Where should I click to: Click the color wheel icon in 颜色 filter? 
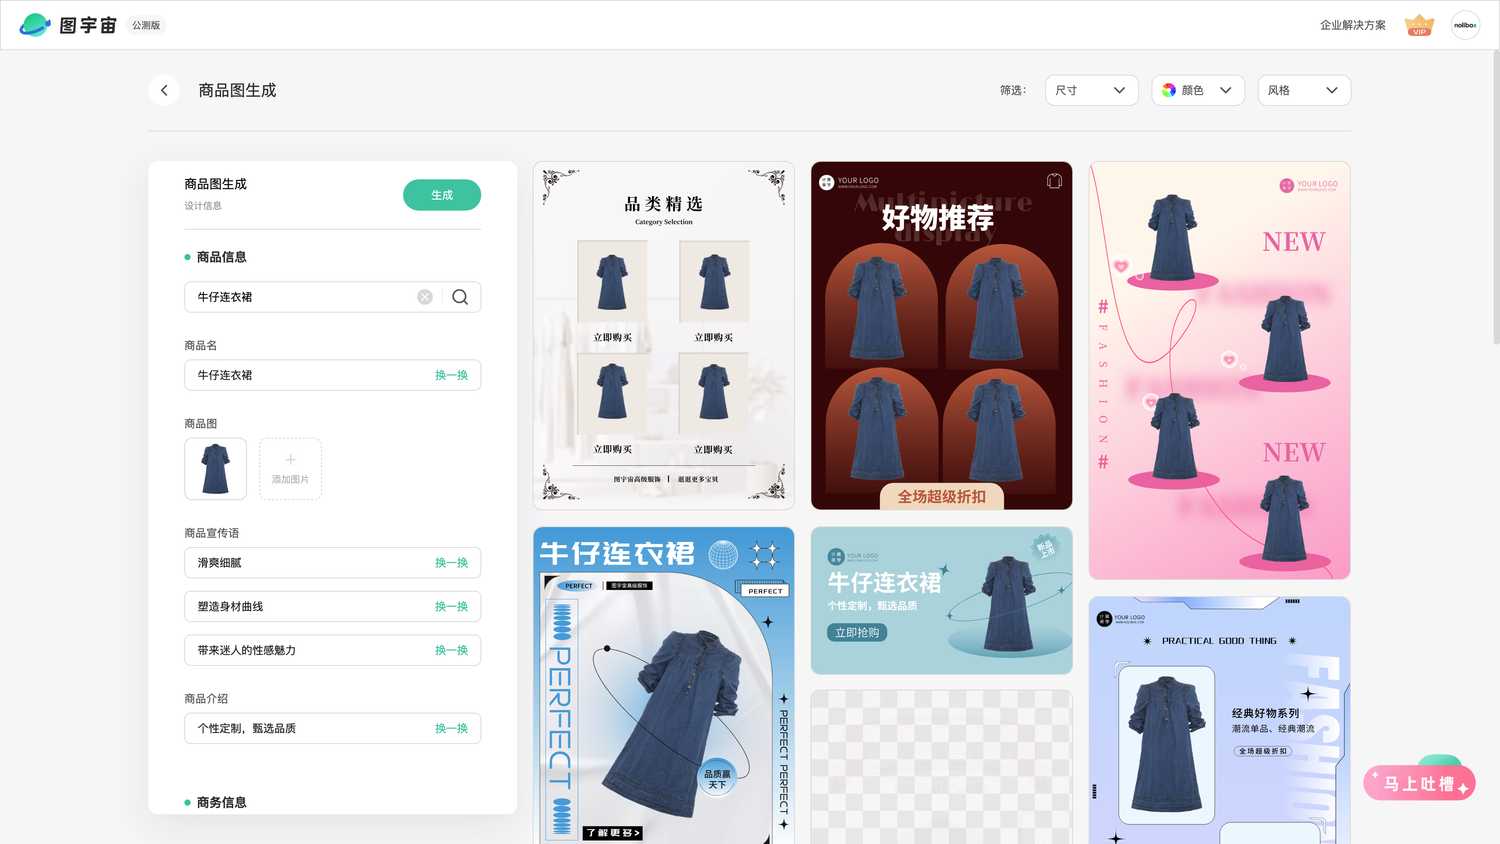coord(1169,90)
